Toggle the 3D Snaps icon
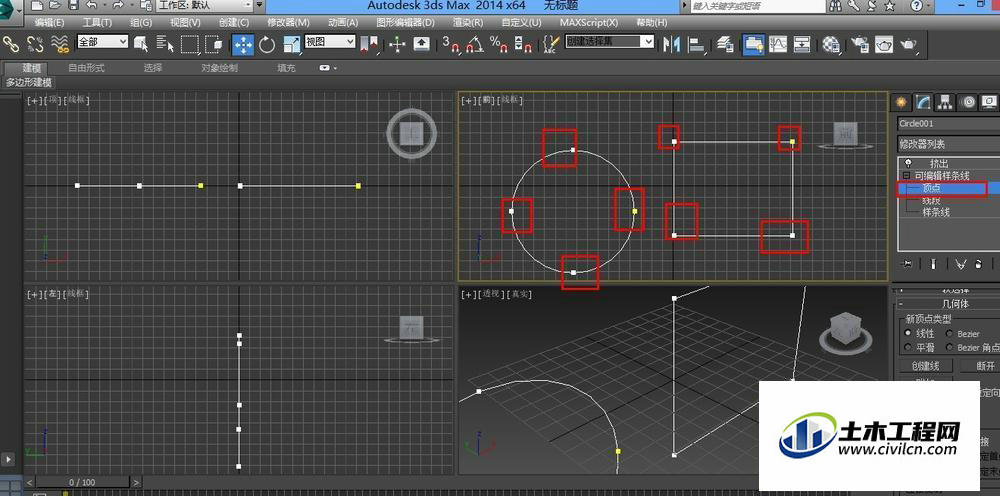Image resolution: width=1000 pixels, height=496 pixels. (x=451, y=44)
